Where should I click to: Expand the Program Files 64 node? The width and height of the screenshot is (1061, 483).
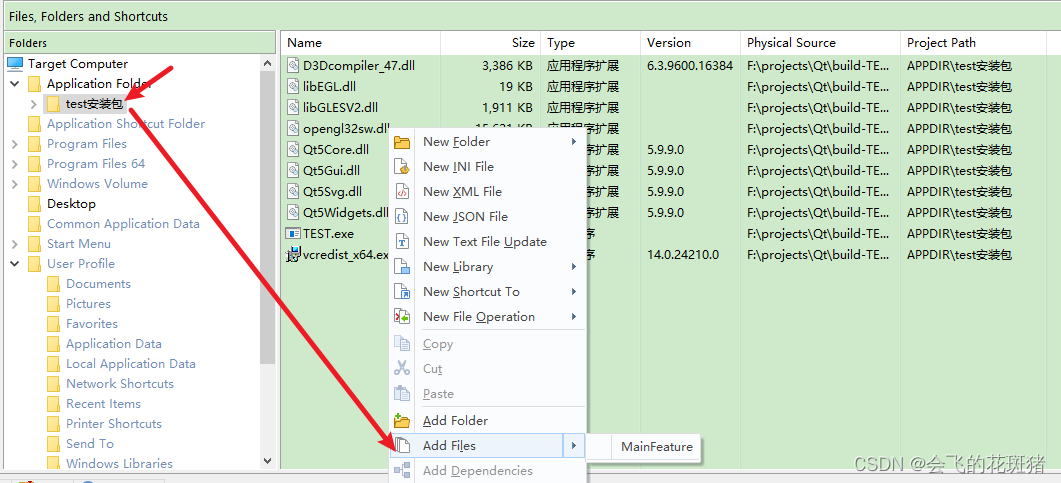pyautogui.click(x=15, y=164)
